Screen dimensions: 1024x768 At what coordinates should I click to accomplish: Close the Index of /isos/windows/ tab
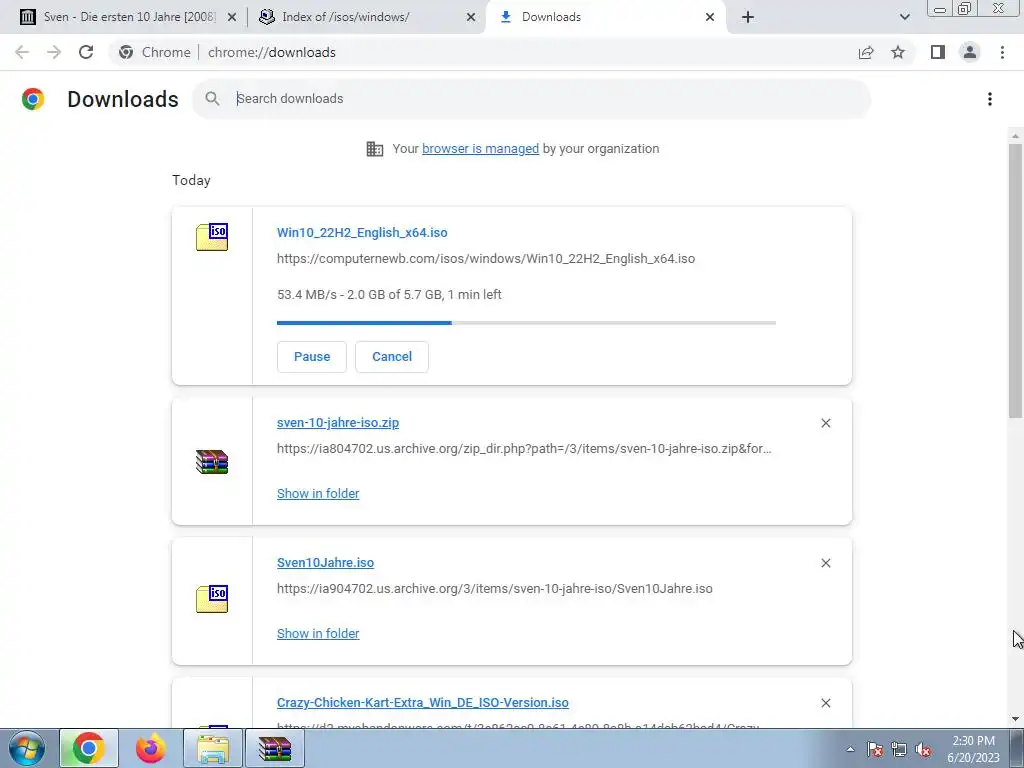[471, 17]
